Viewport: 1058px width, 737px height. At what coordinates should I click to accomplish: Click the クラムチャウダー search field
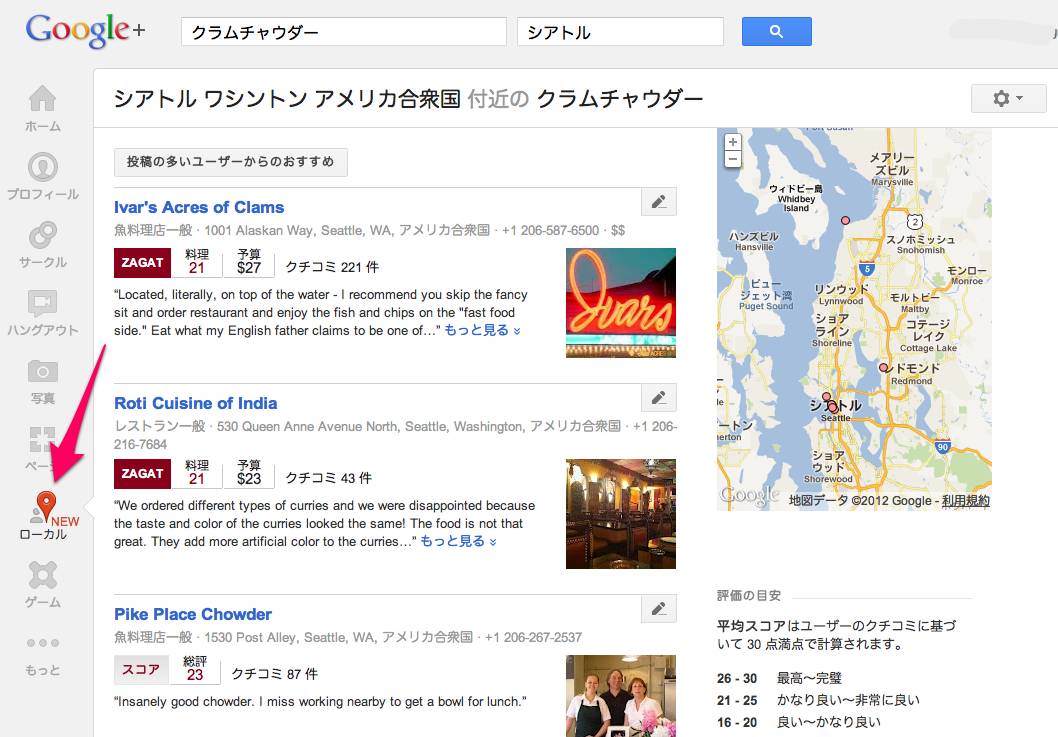tap(343, 32)
